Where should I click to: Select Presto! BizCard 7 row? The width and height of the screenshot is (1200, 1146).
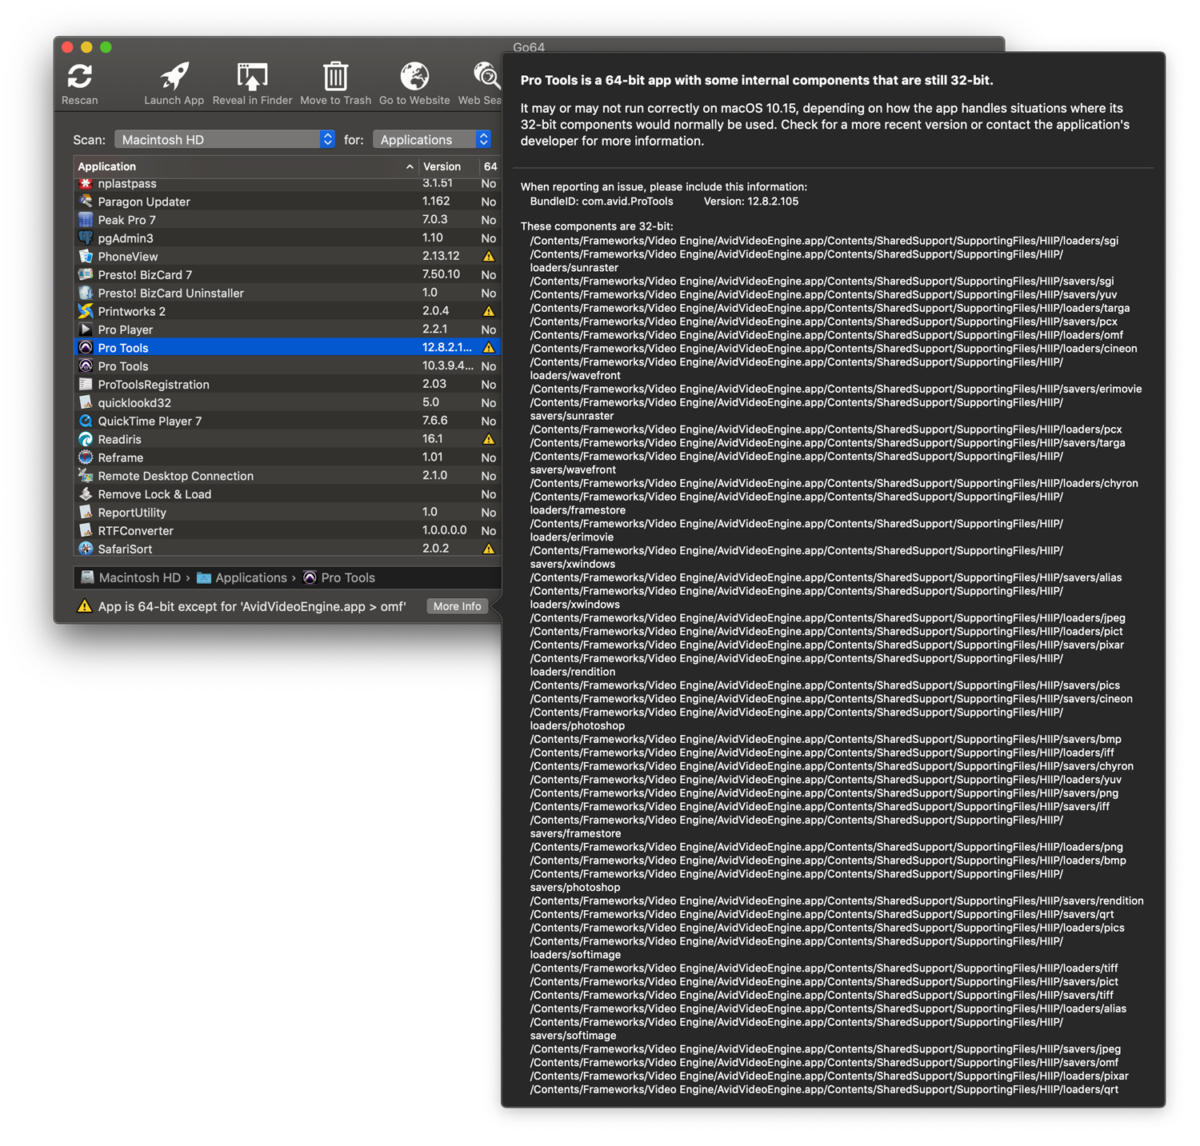tap(288, 275)
